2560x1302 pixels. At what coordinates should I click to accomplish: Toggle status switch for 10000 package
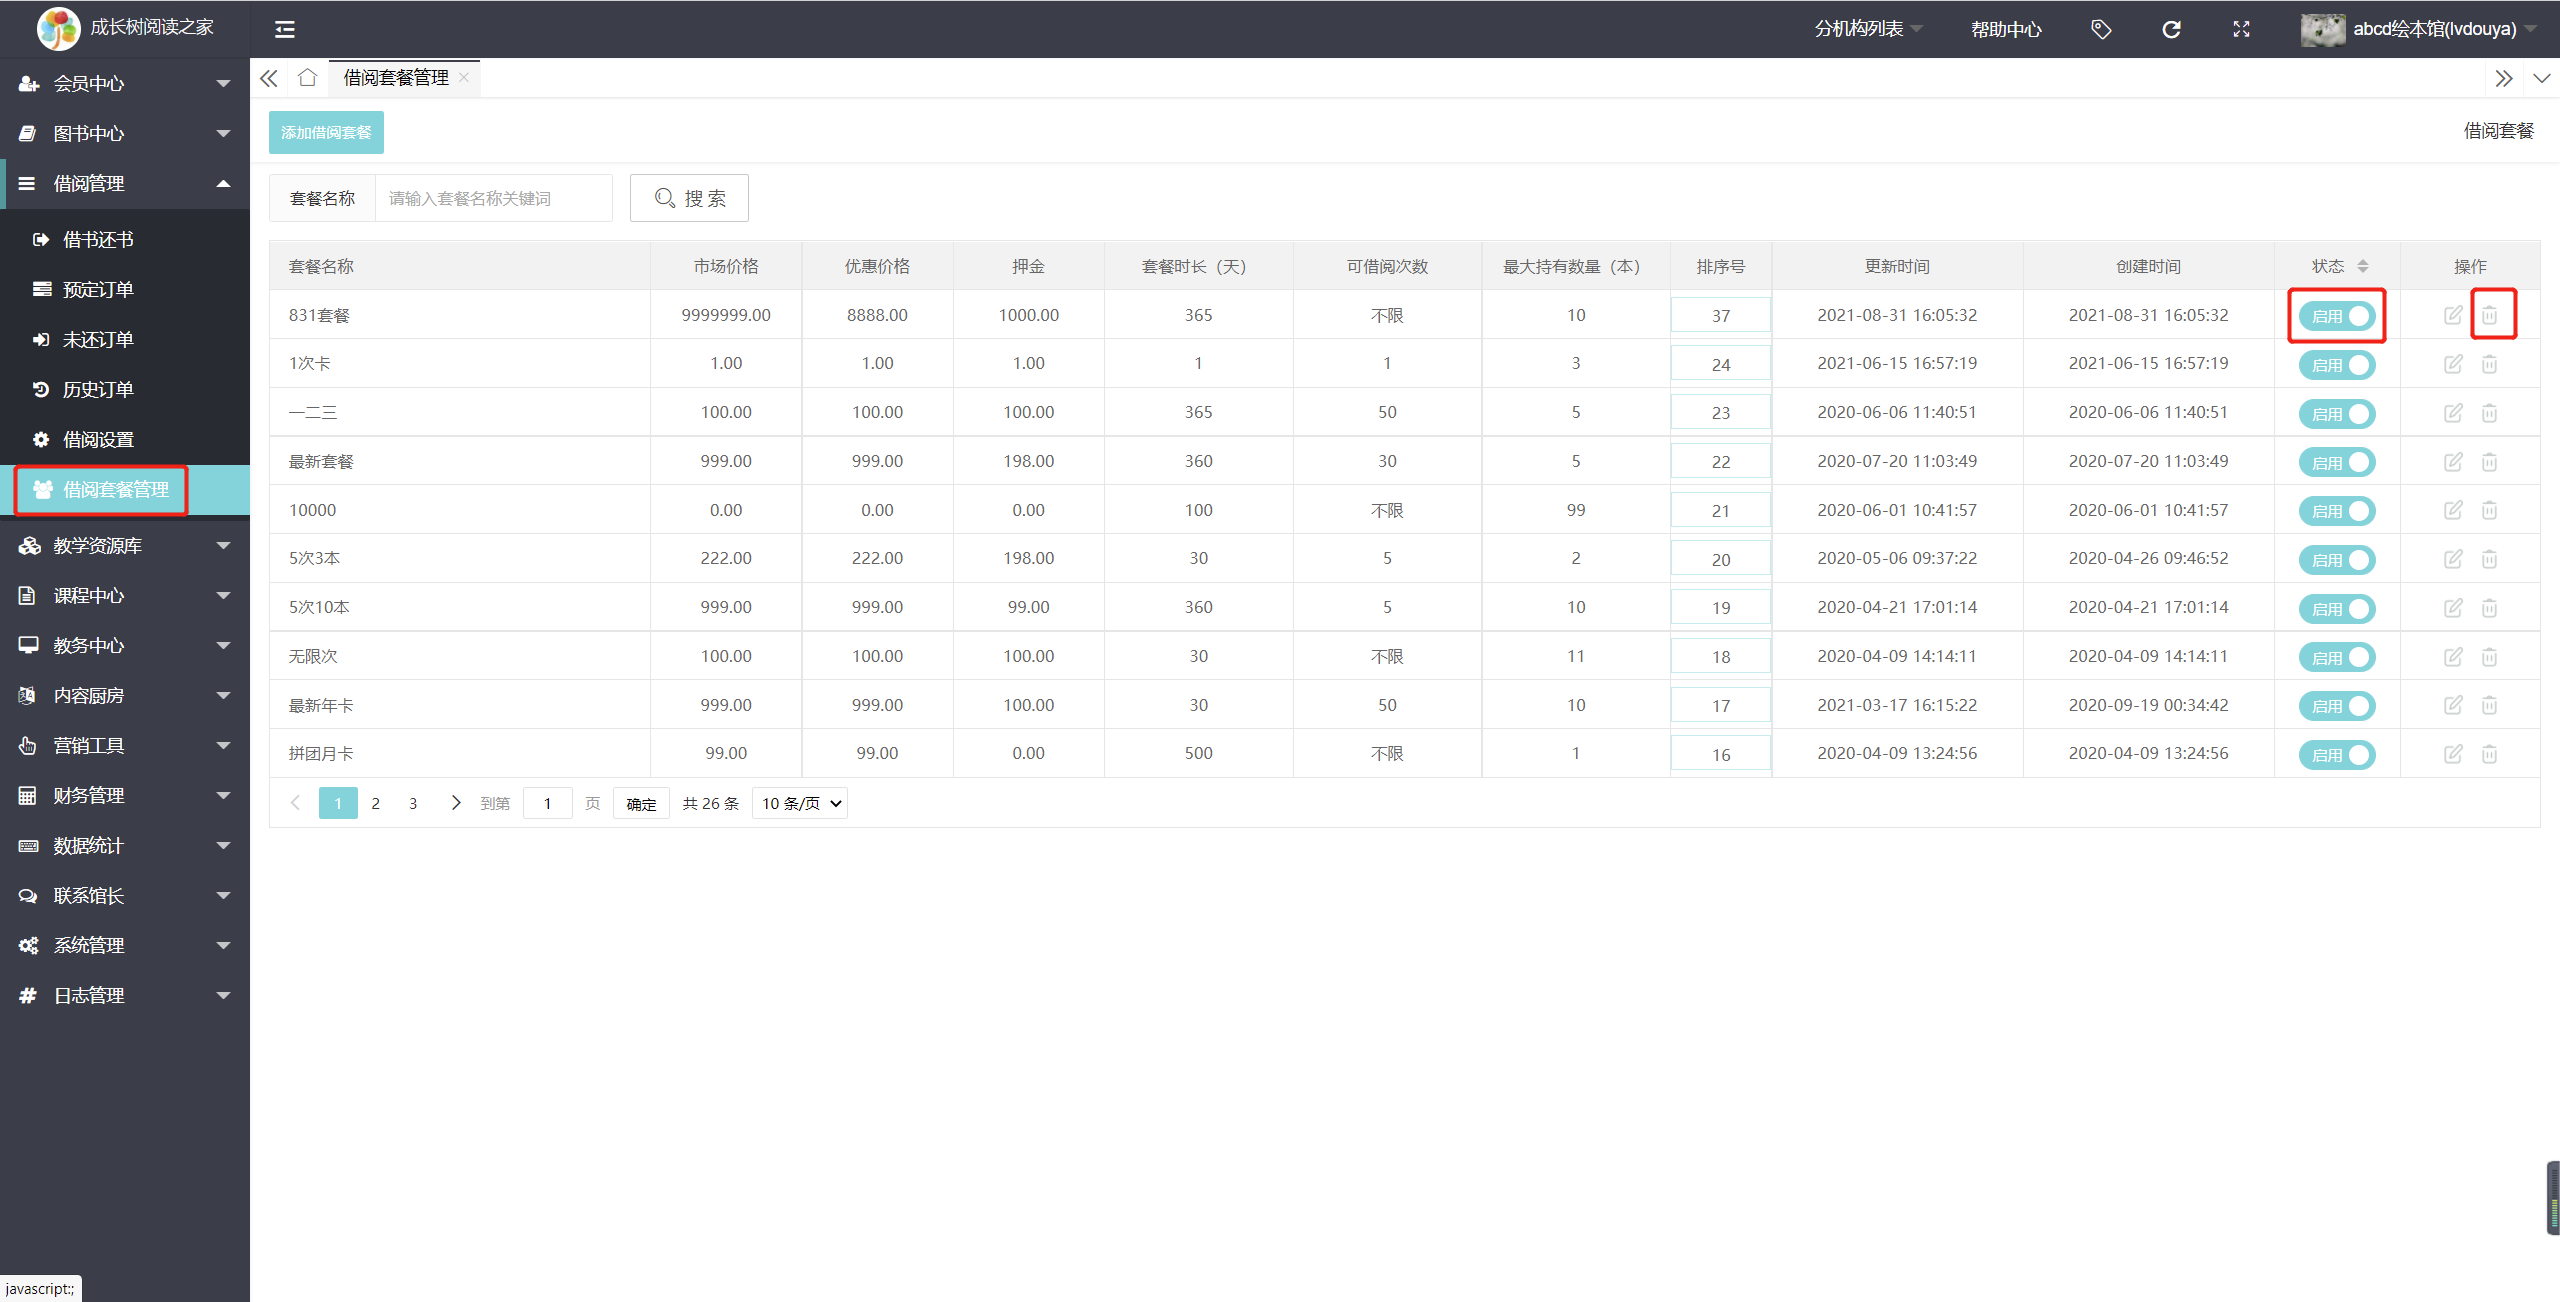(2337, 511)
